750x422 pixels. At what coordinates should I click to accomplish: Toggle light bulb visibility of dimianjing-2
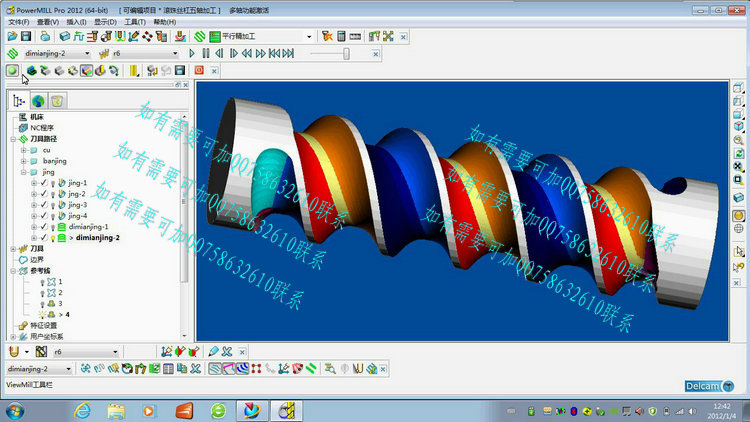(x=53, y=238)
